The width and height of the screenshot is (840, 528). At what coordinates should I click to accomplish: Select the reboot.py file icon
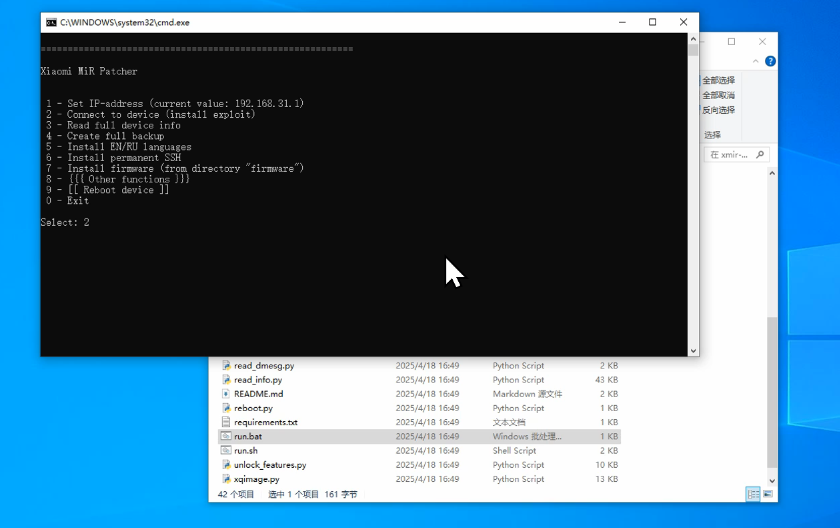pyautogui.click(x=226, y=408)
